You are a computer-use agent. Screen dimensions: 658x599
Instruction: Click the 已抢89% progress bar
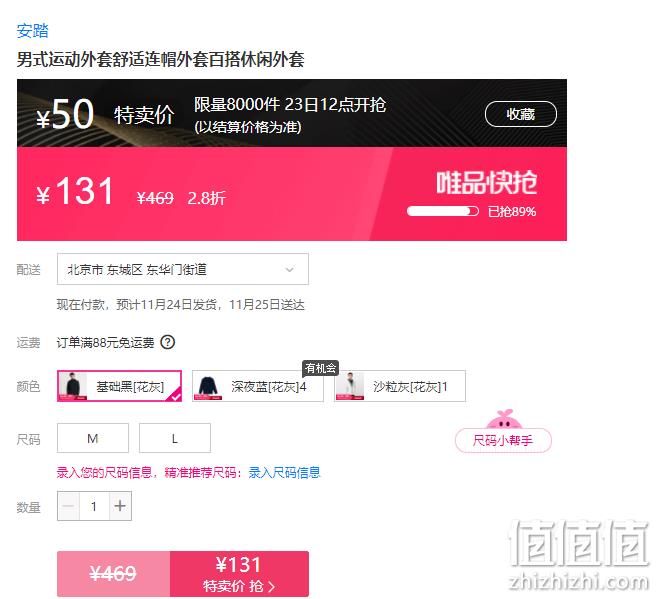[x=443, y=211]
